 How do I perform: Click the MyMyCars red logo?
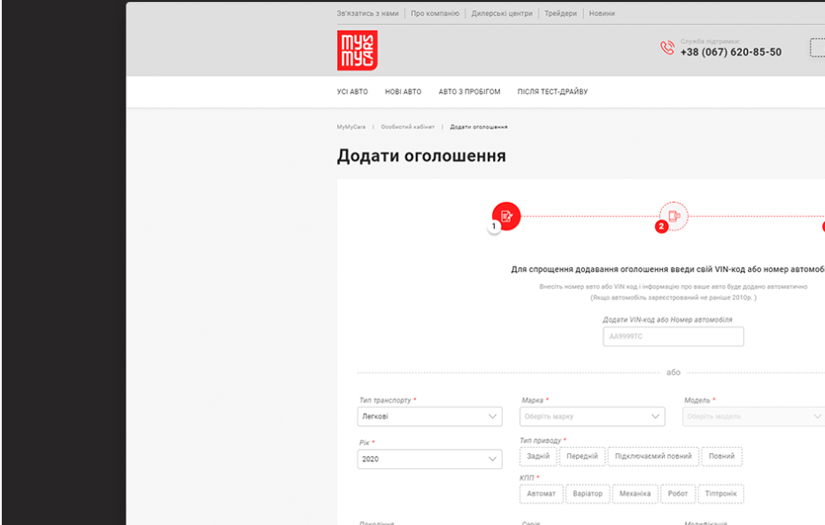357,51
